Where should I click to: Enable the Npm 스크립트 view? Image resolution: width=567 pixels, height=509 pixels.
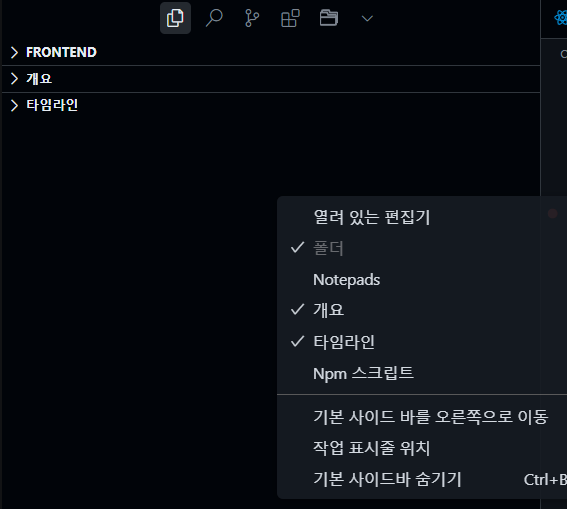pos(422,373)
